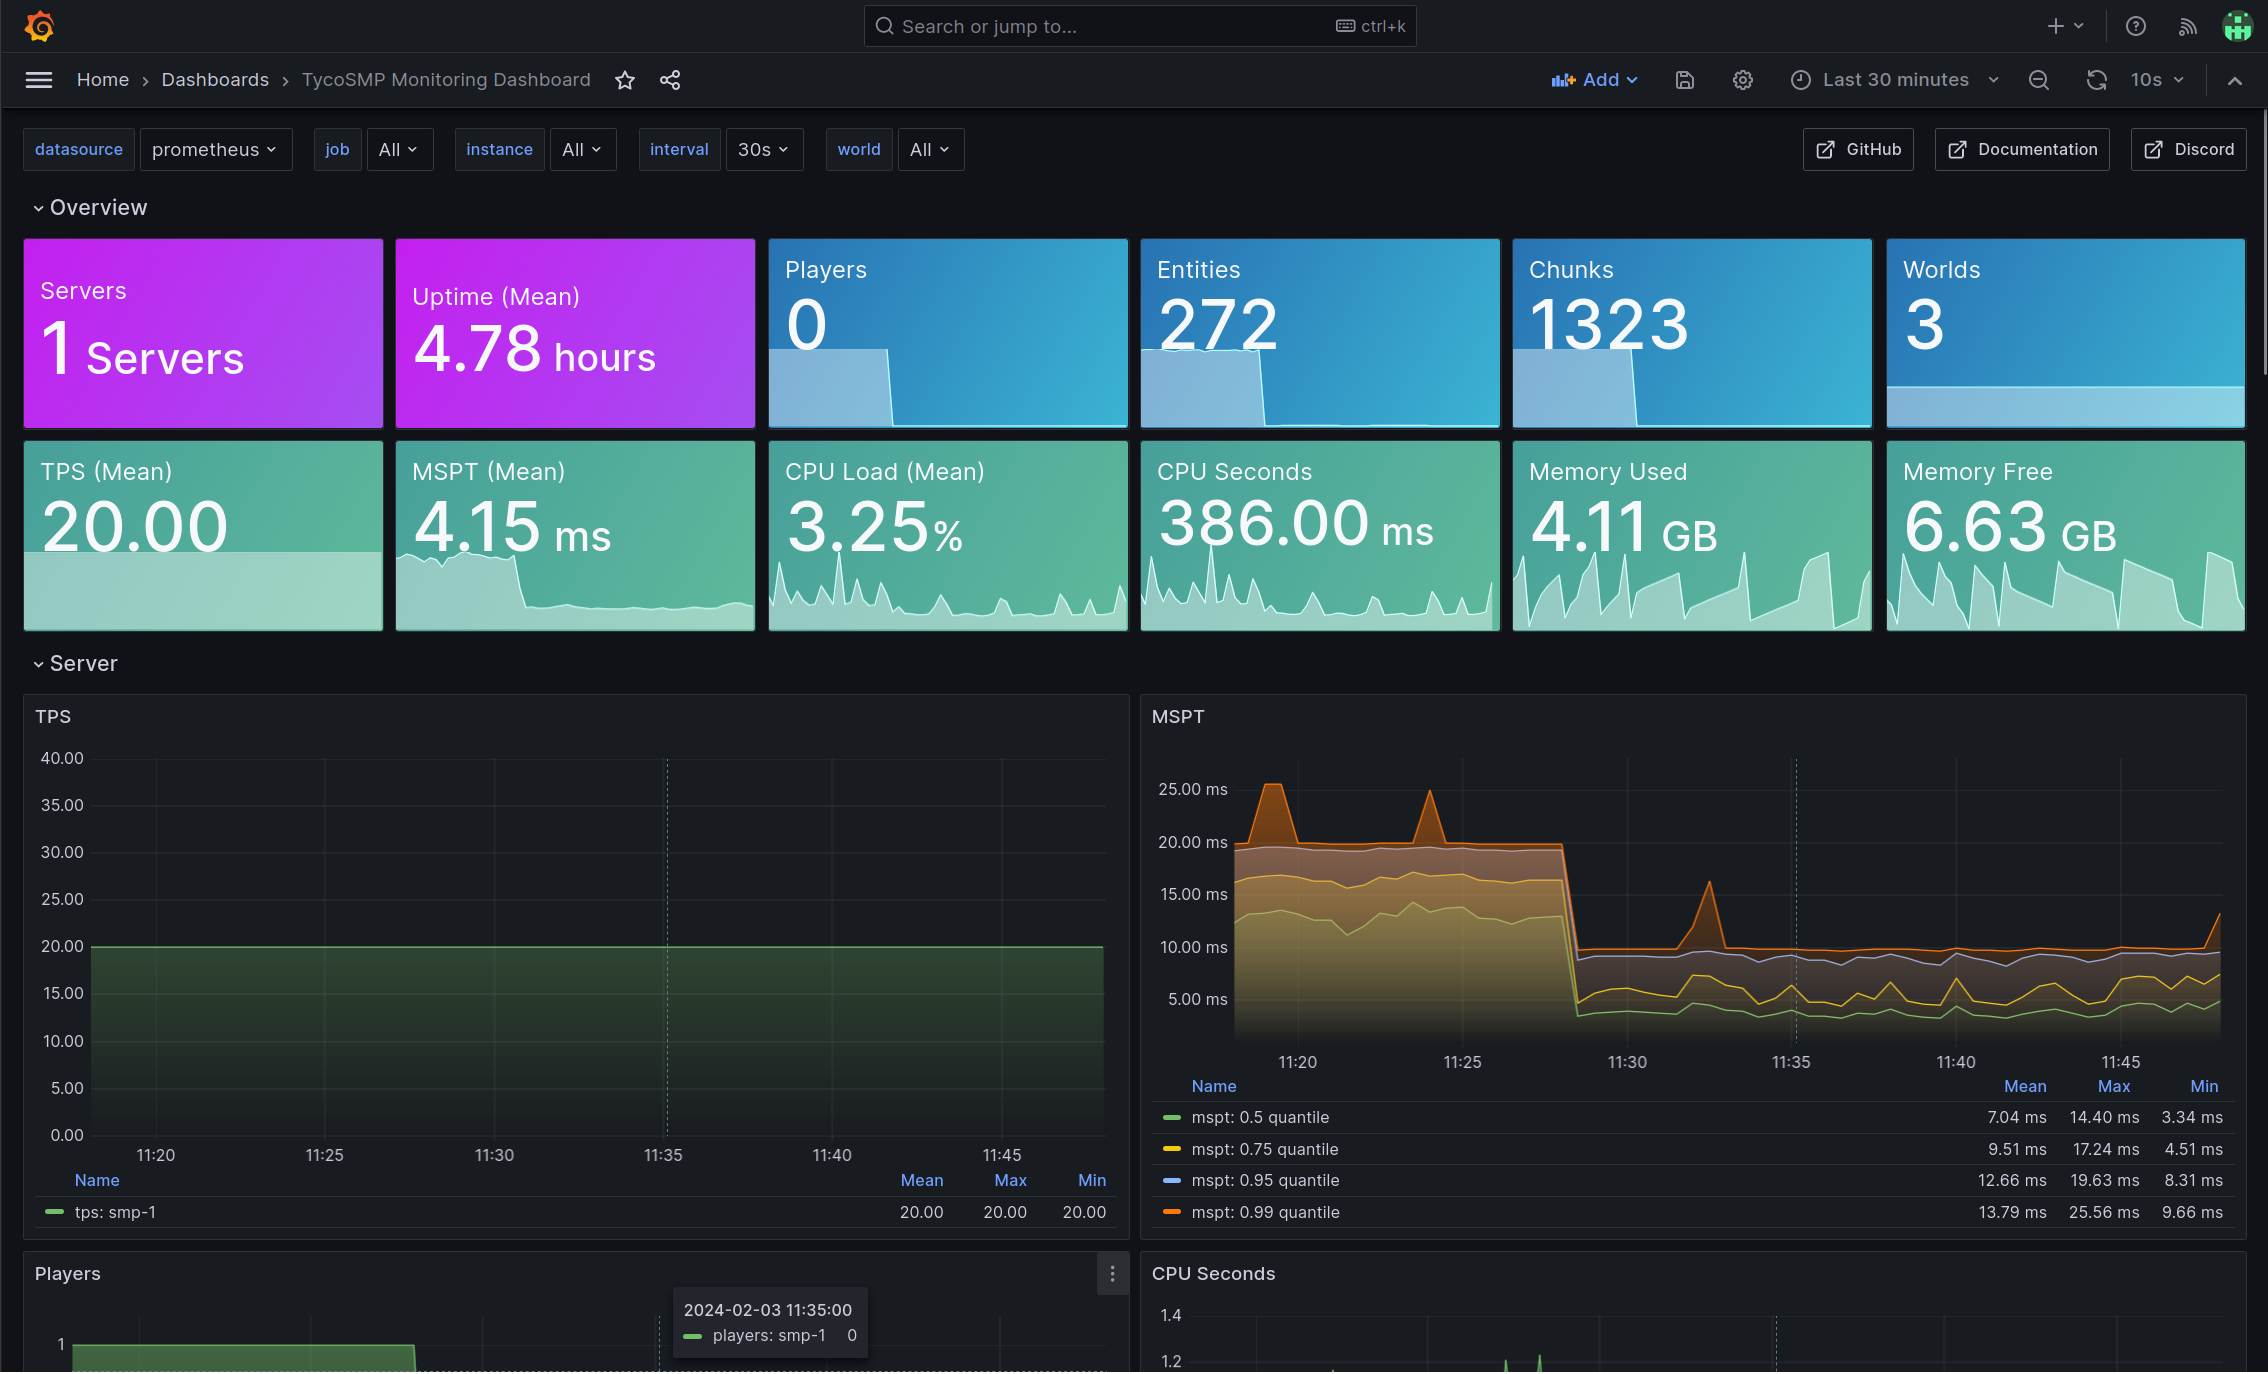Click the Uptime (Mean) stat panel

[x=575, y=333]
